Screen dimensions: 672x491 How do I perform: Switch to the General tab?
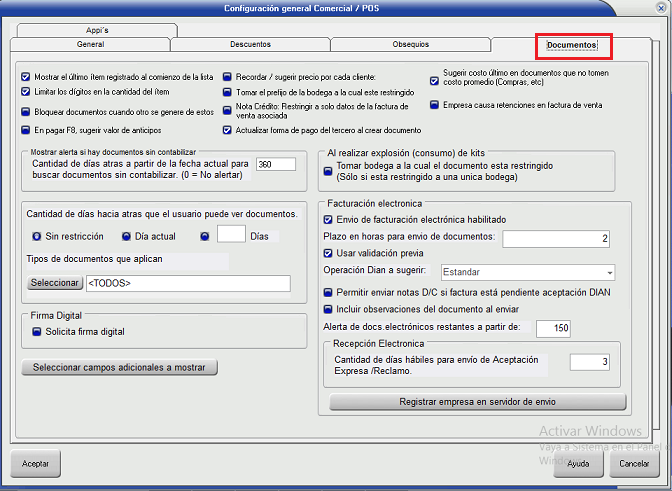90,45
